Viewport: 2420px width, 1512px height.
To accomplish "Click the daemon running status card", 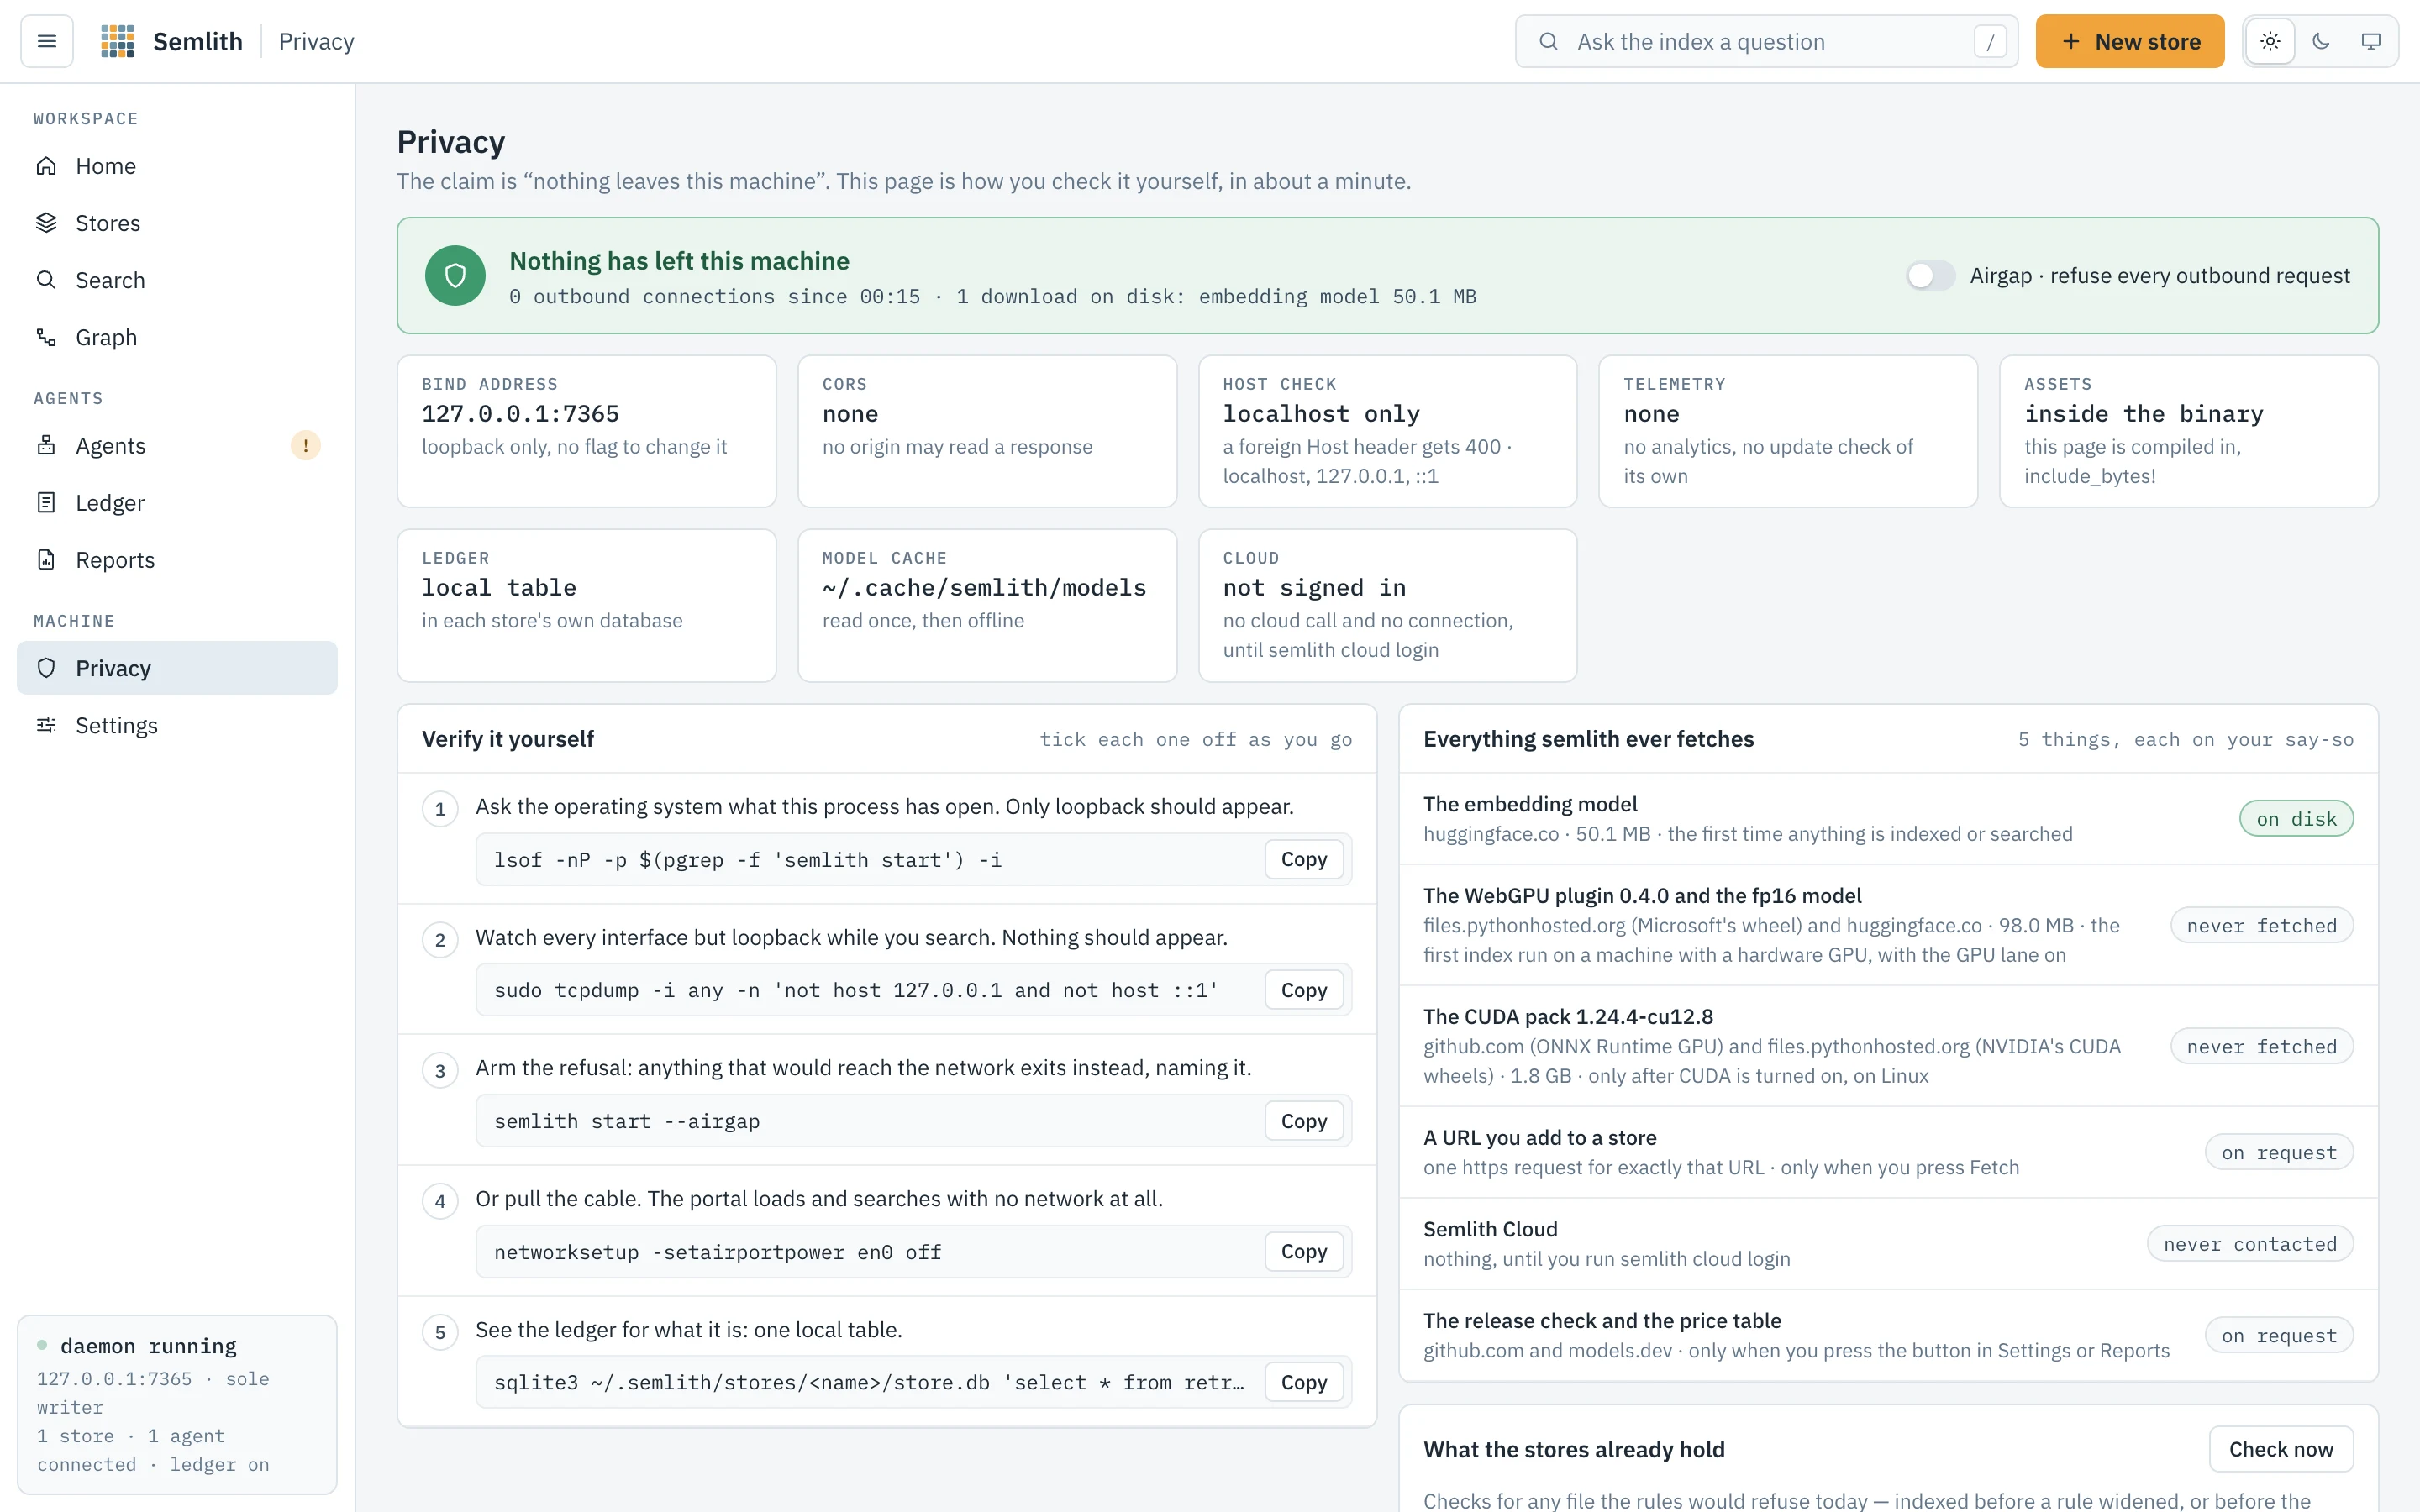I will 177,1404.
